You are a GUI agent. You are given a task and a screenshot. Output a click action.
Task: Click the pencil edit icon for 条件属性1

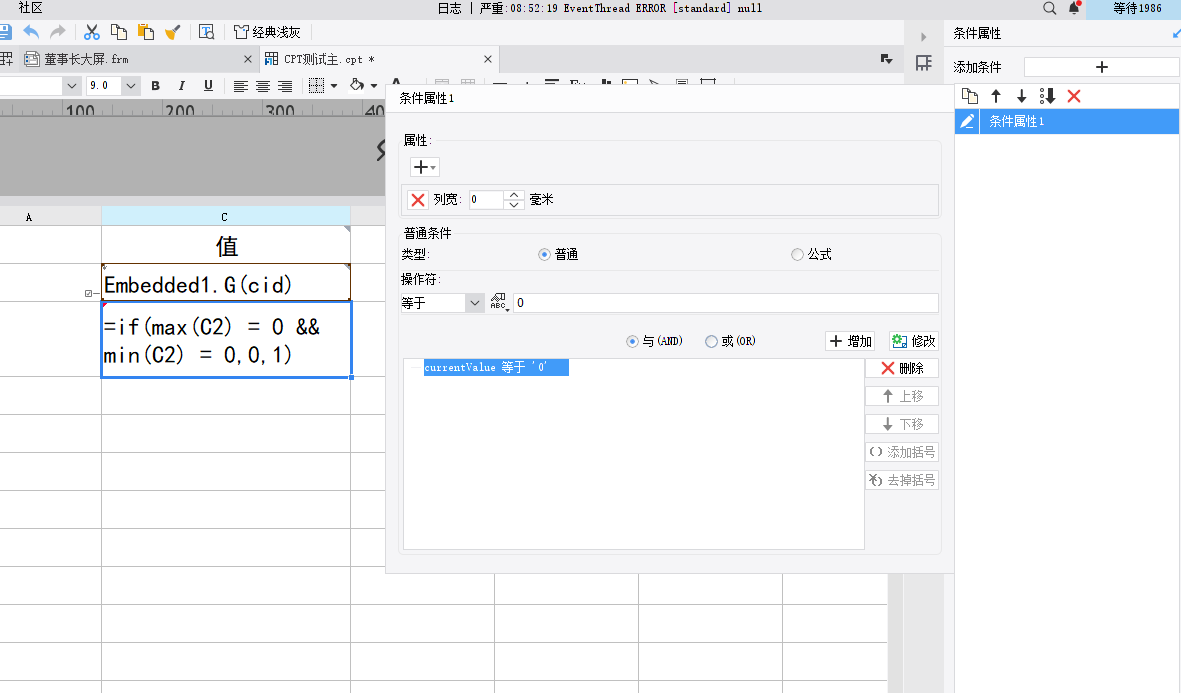[967, 121]
